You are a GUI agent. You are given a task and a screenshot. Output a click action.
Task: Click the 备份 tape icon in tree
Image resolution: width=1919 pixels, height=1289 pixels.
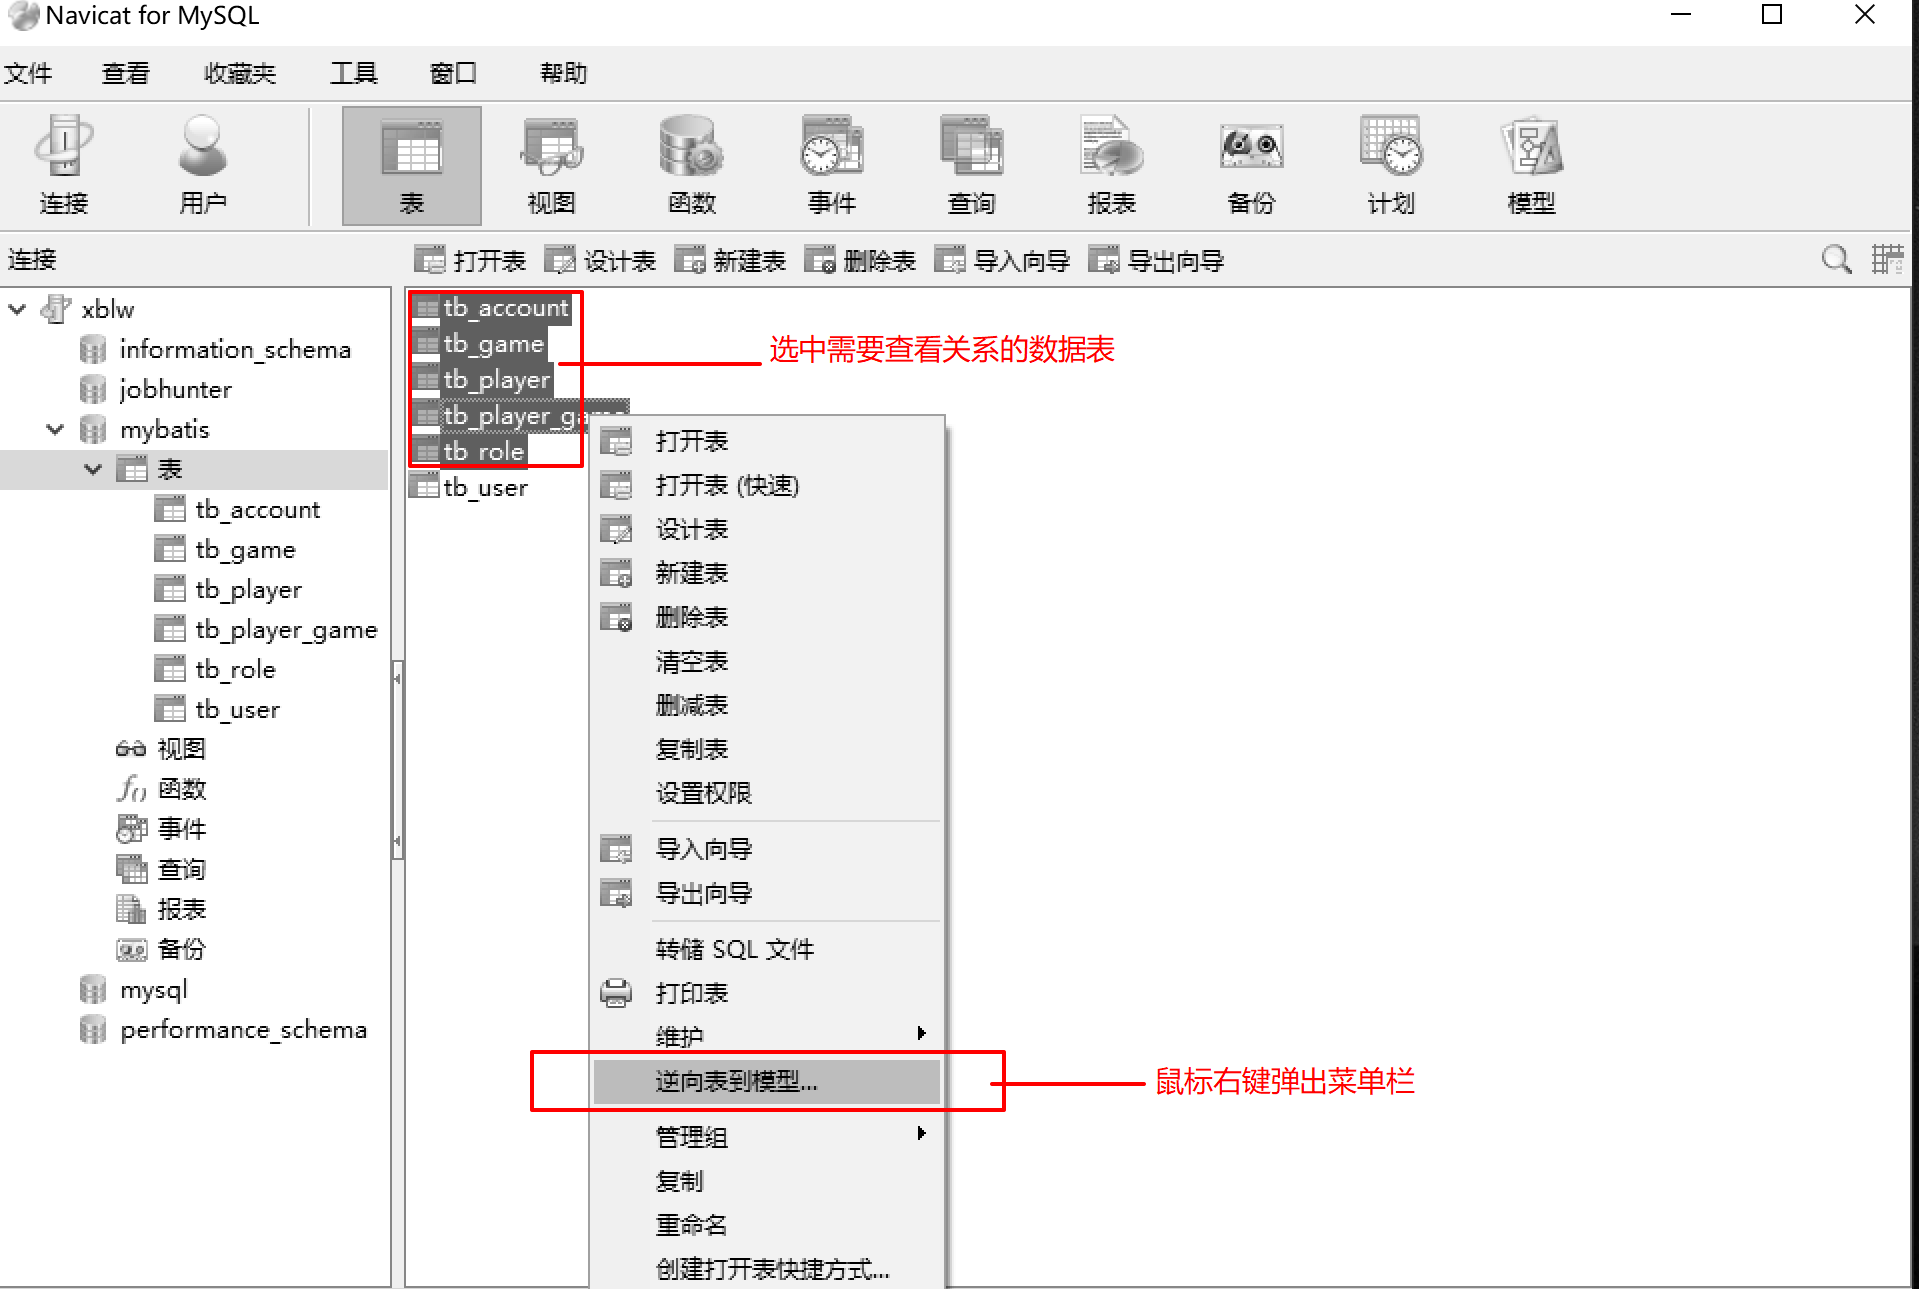131,949
